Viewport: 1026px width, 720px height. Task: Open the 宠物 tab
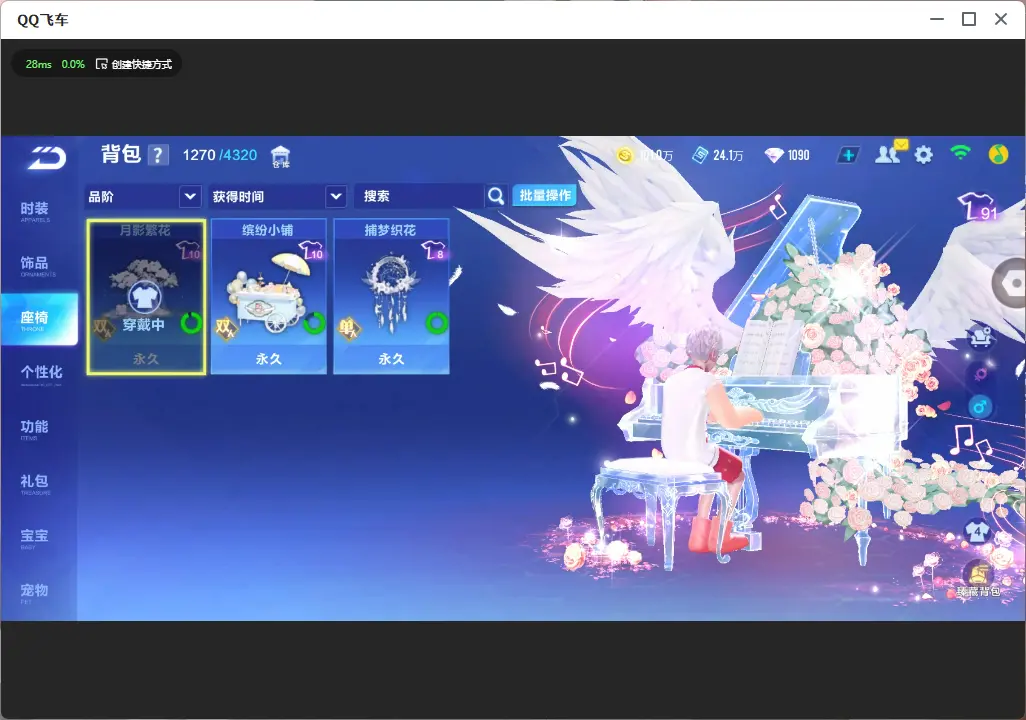[x=37, y=592]
